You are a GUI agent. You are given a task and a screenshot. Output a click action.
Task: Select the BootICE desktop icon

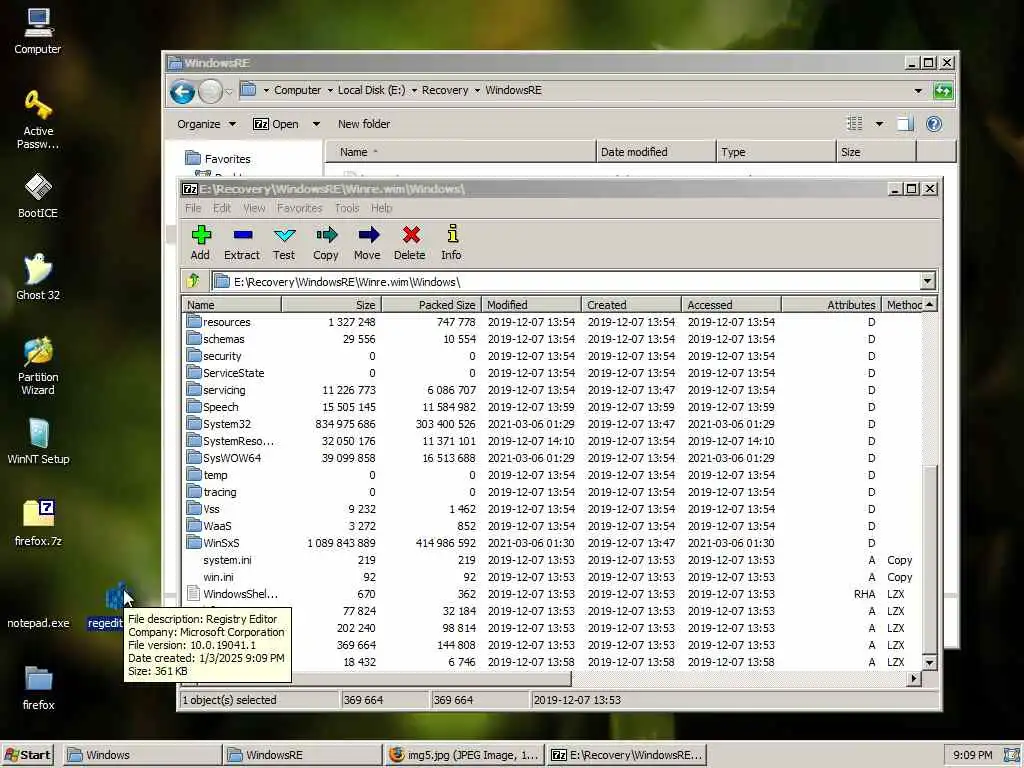[x=38, y=196]
